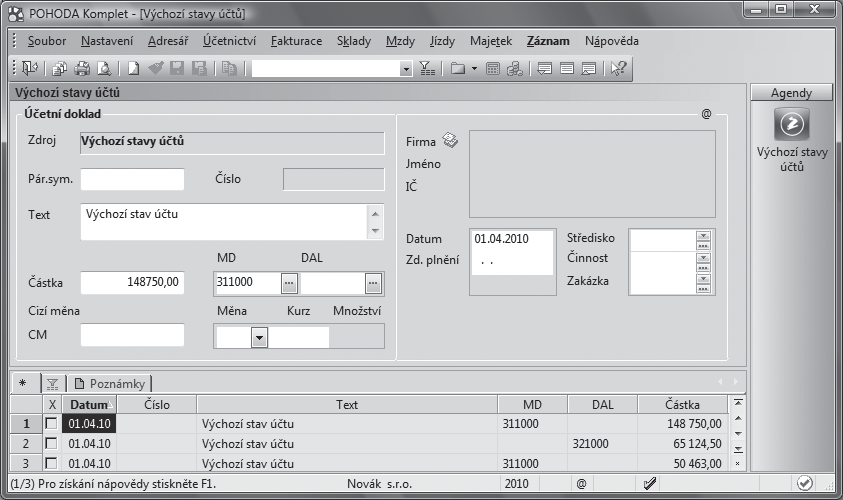This screenshot has width=843, height=500.
Task: Open the Činnost dropdown arrow
Action: (x=703, y=258)
